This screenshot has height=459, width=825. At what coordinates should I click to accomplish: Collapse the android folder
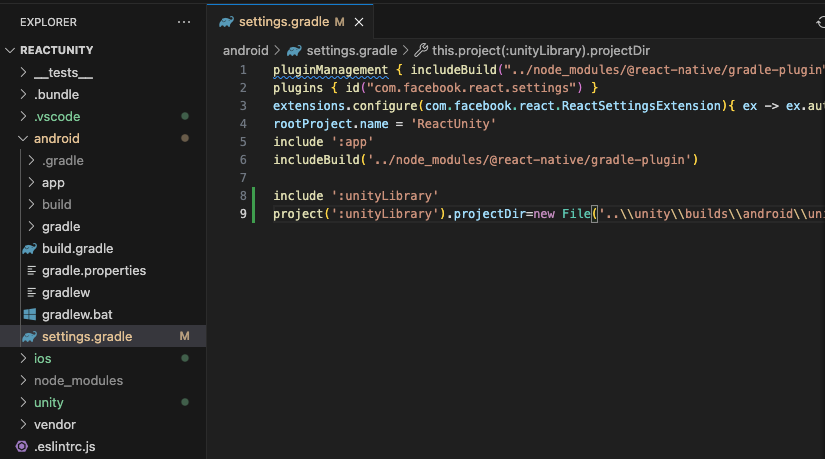tap(56, 139)
